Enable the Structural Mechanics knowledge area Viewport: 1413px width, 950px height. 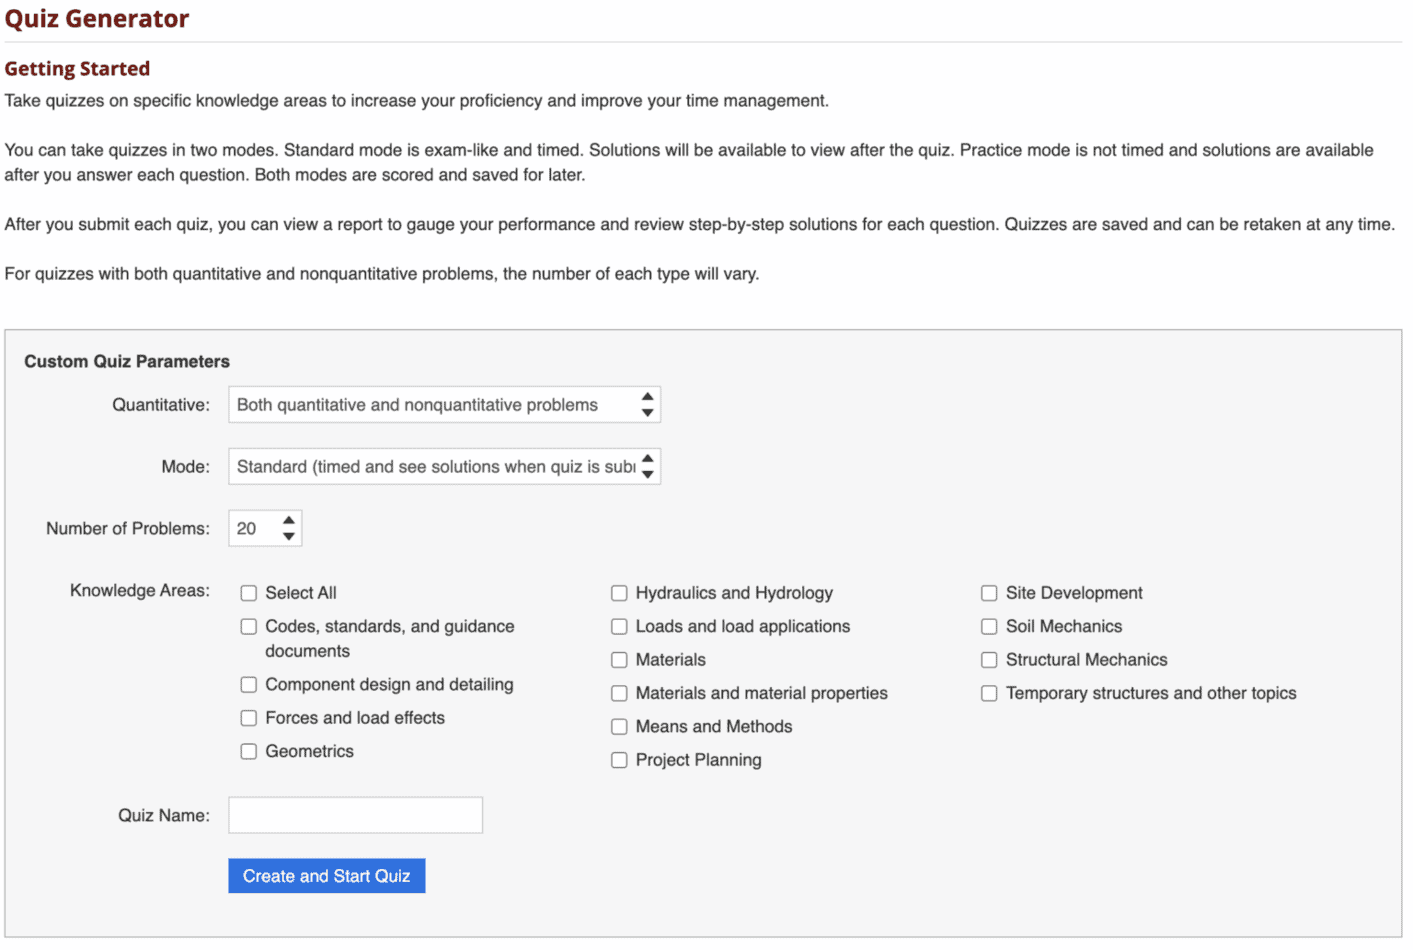(x=989, y=659)
